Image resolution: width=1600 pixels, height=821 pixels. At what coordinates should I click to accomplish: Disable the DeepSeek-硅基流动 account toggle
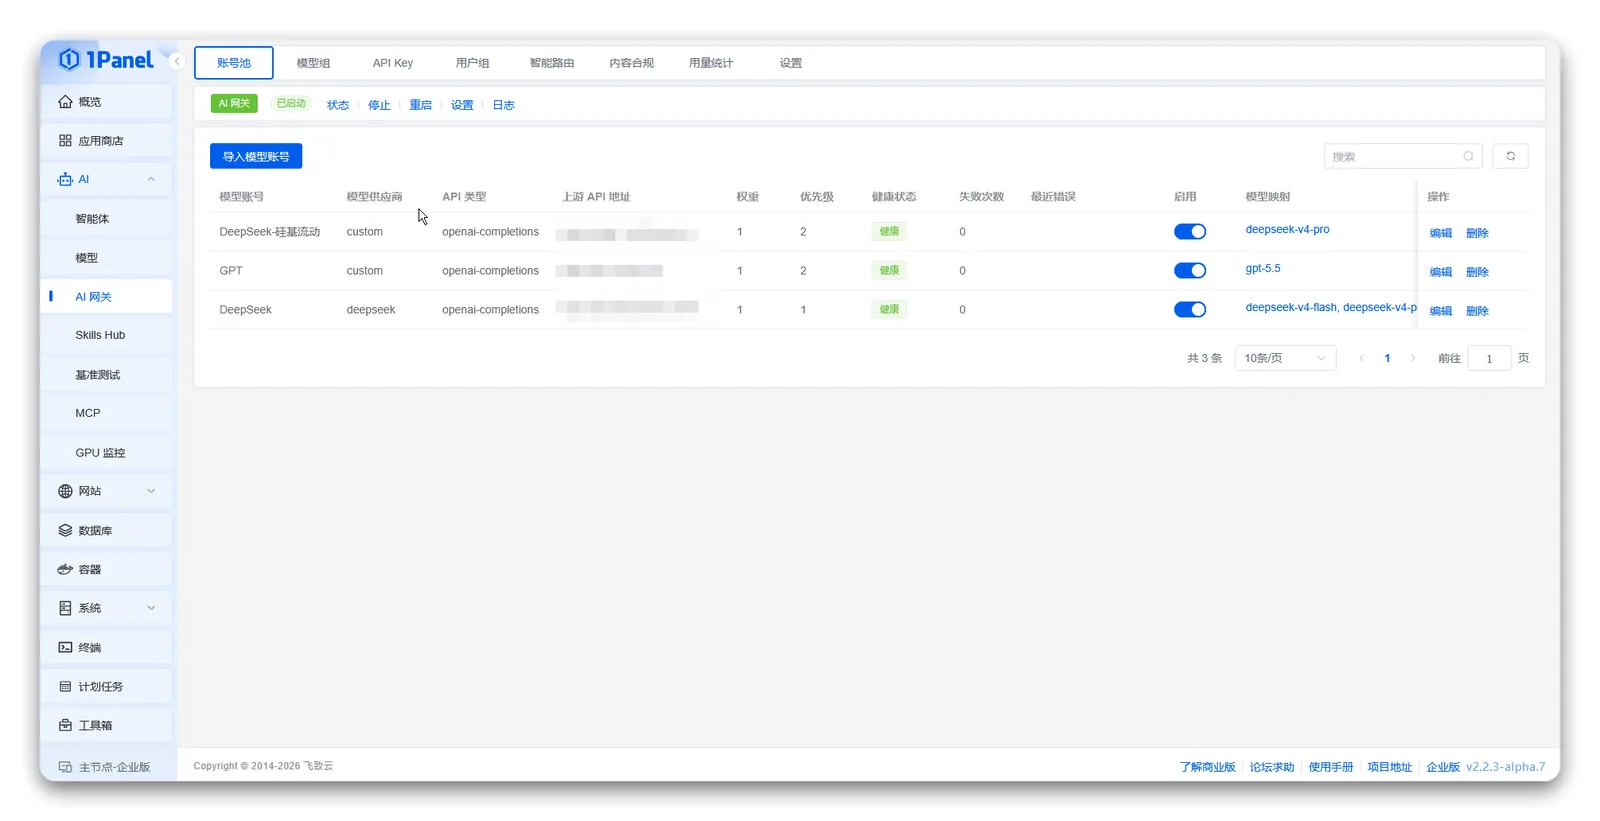(x=1190, y=232)
